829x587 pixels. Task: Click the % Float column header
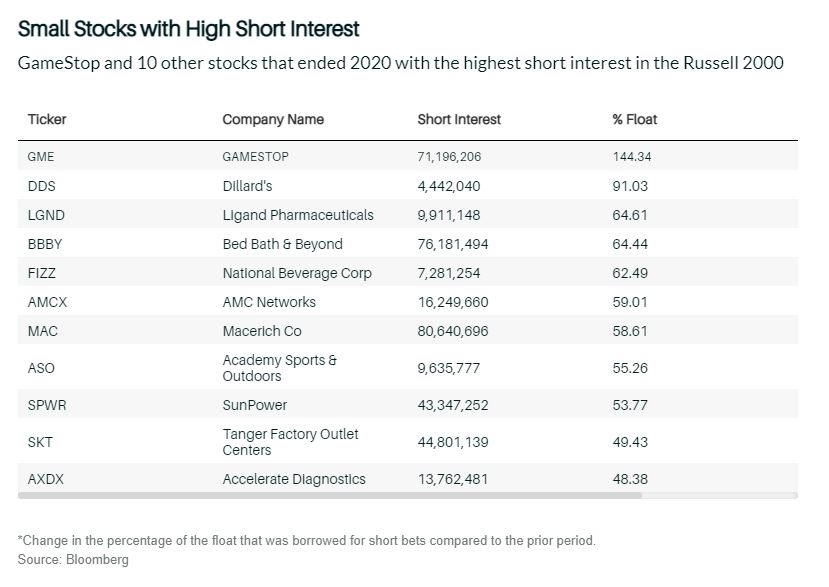click(635, 119)
